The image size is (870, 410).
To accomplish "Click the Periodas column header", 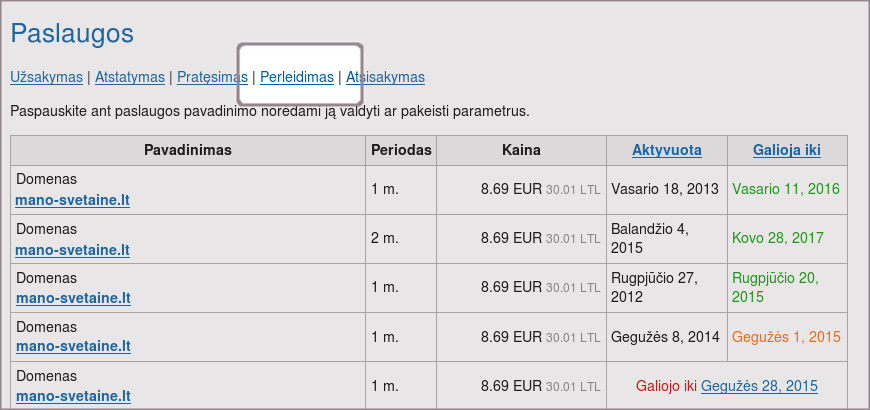I will pyautogui.click(x=401, y=150).
